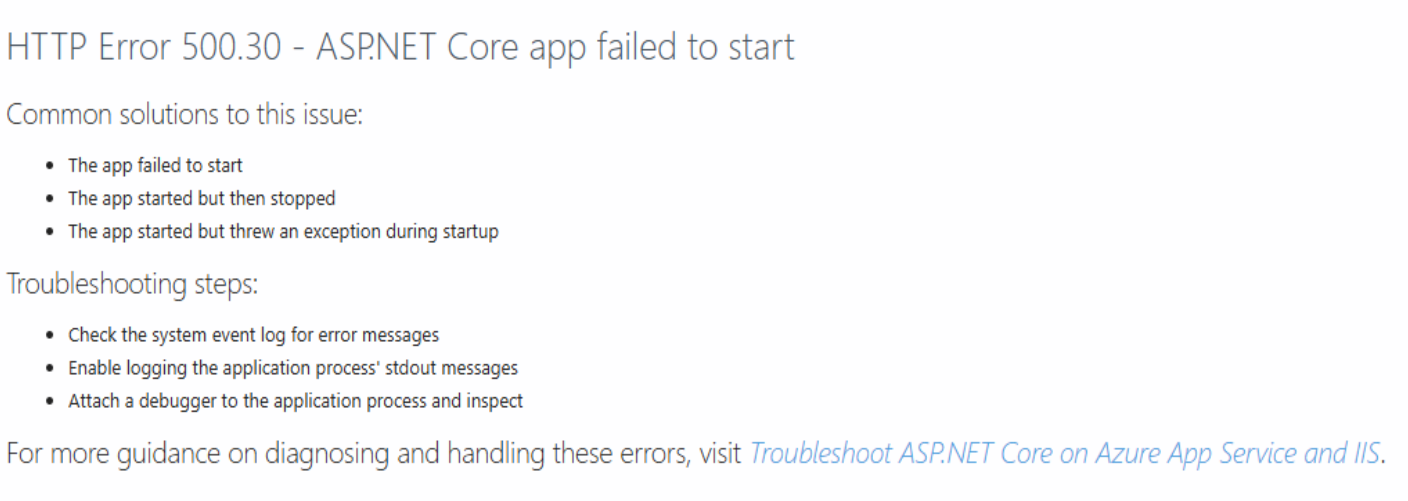Click the word 'stdout' in logging line

[412, 368]
